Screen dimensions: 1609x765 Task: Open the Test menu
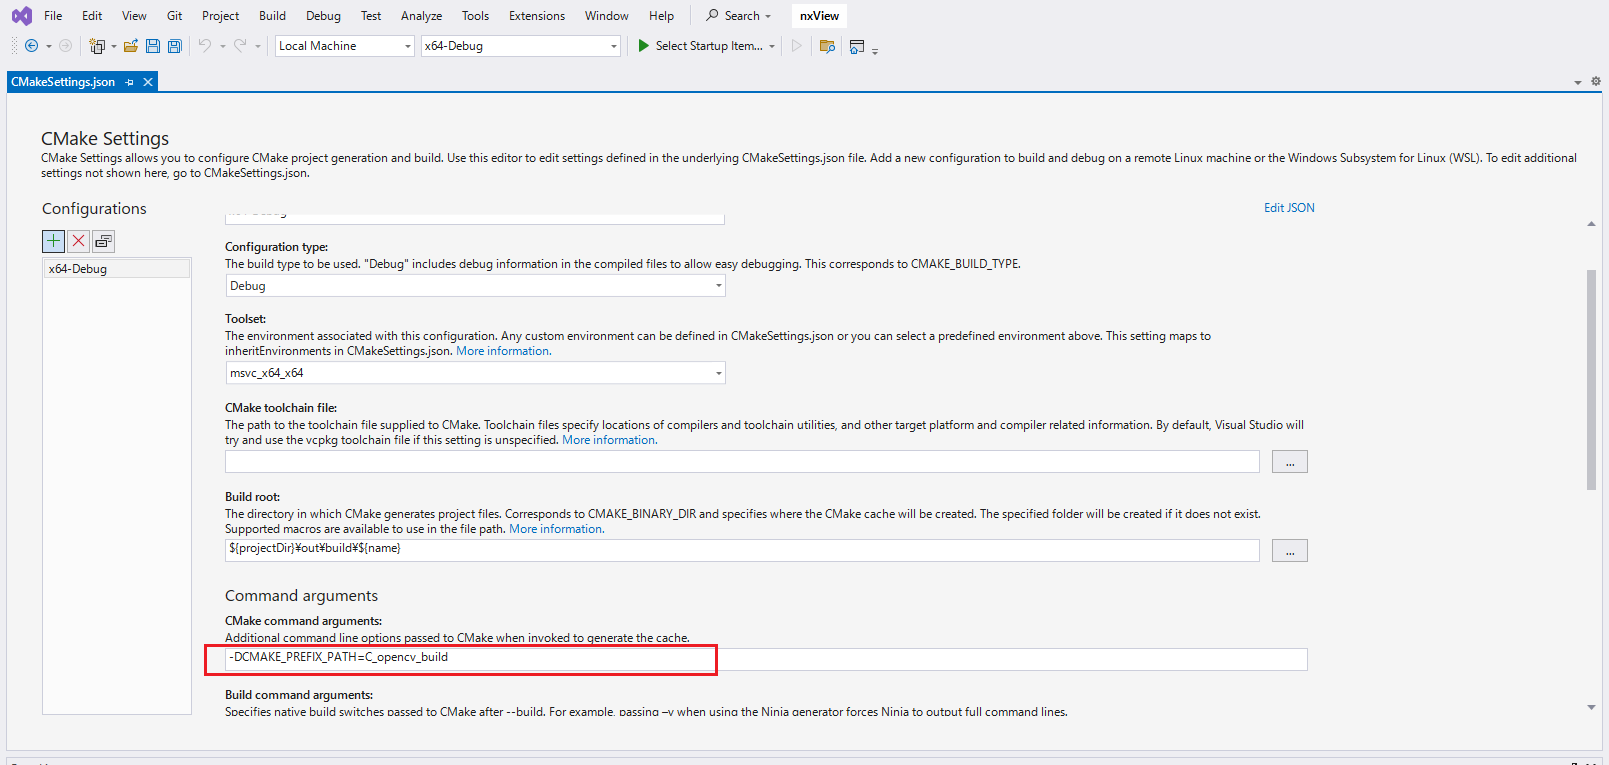(x=371, y=16)
